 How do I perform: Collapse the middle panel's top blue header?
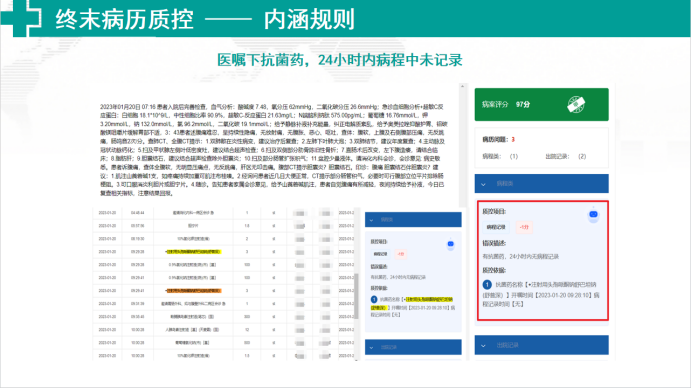click(413, 220)
